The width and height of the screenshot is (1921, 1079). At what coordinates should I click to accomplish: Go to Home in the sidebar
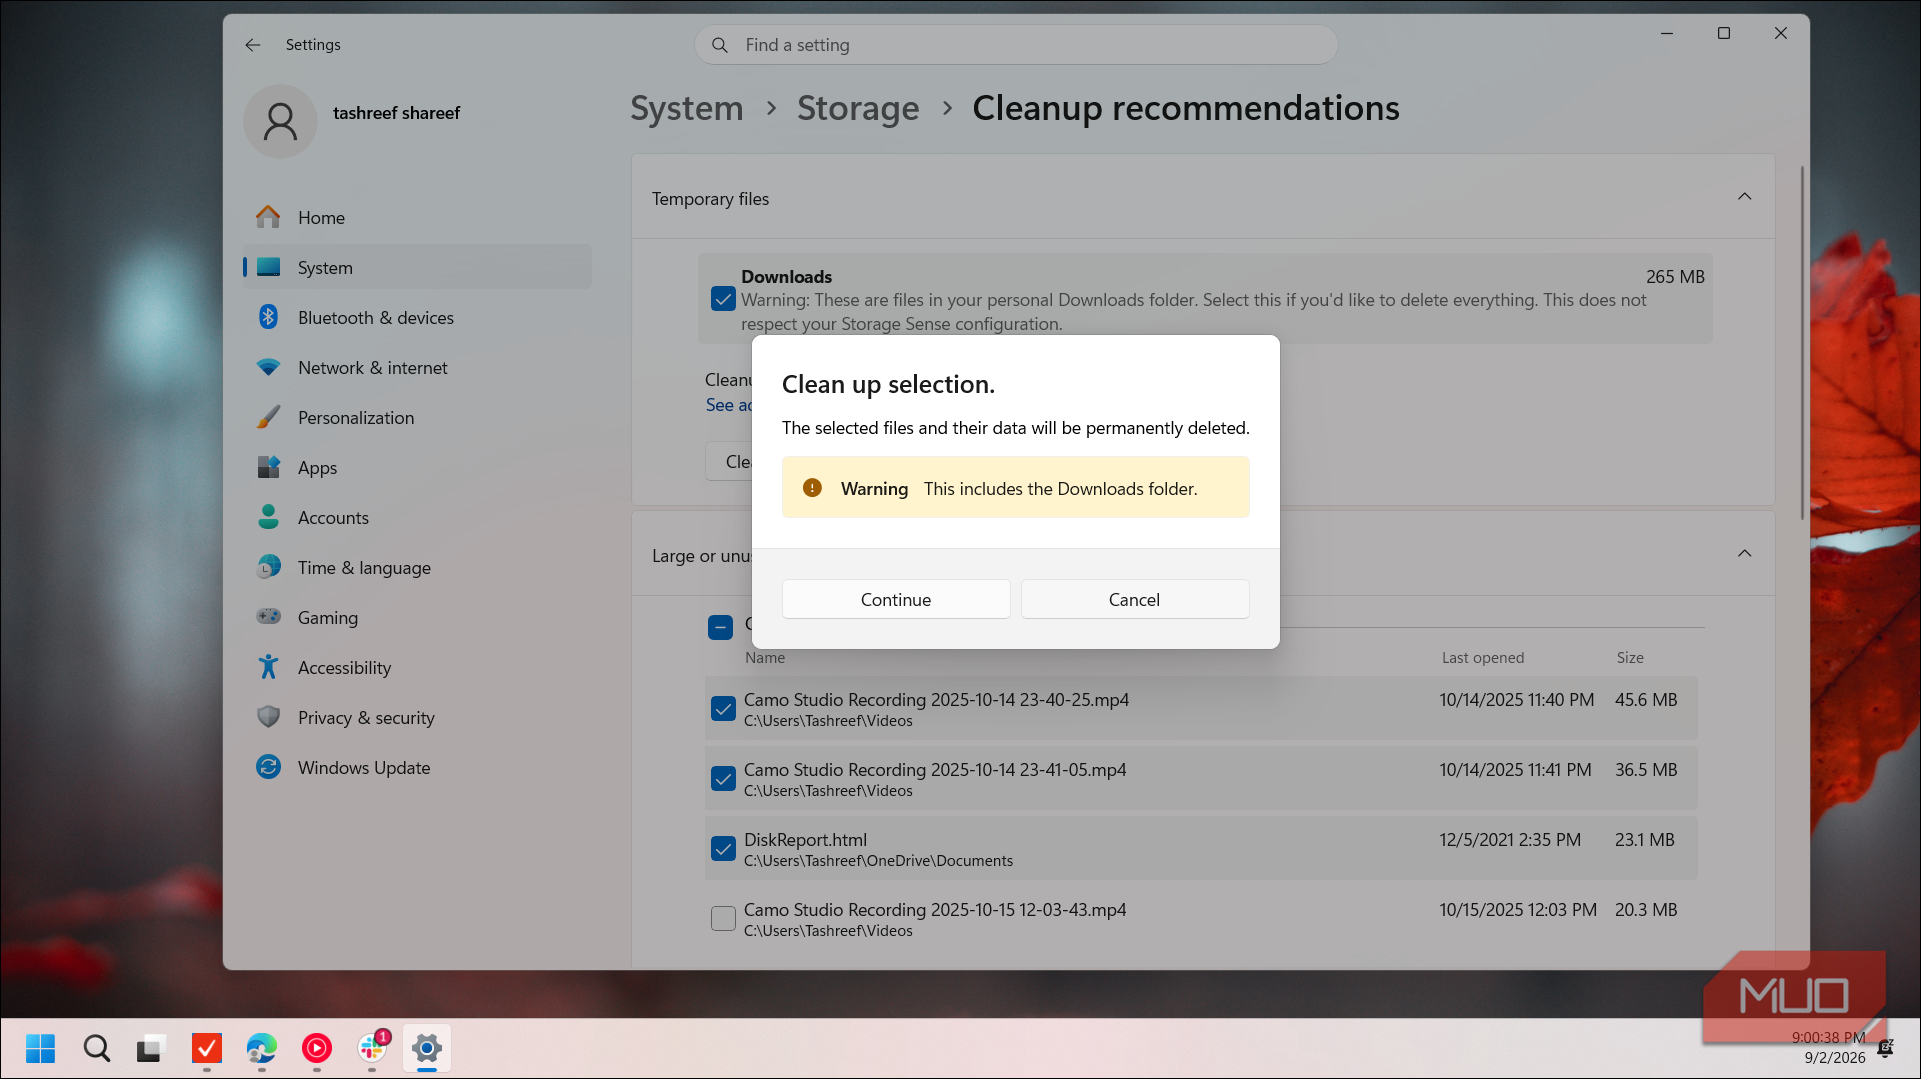(x=417, y=217)
